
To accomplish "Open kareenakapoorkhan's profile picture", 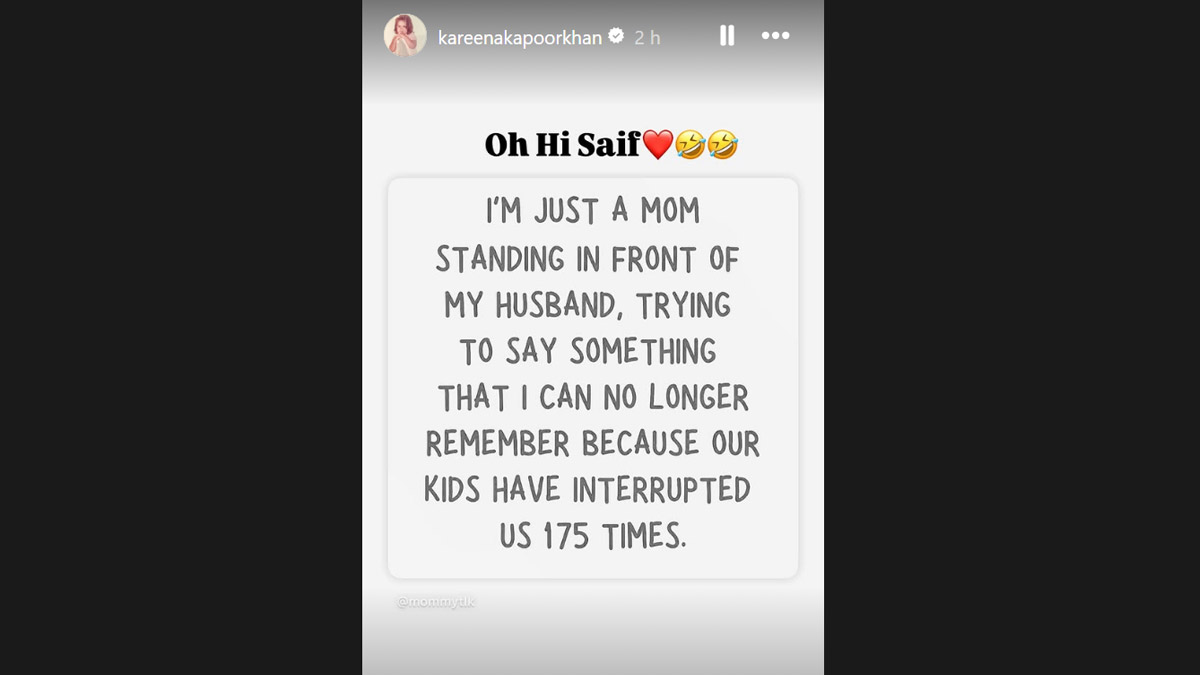I will [405, 36].
